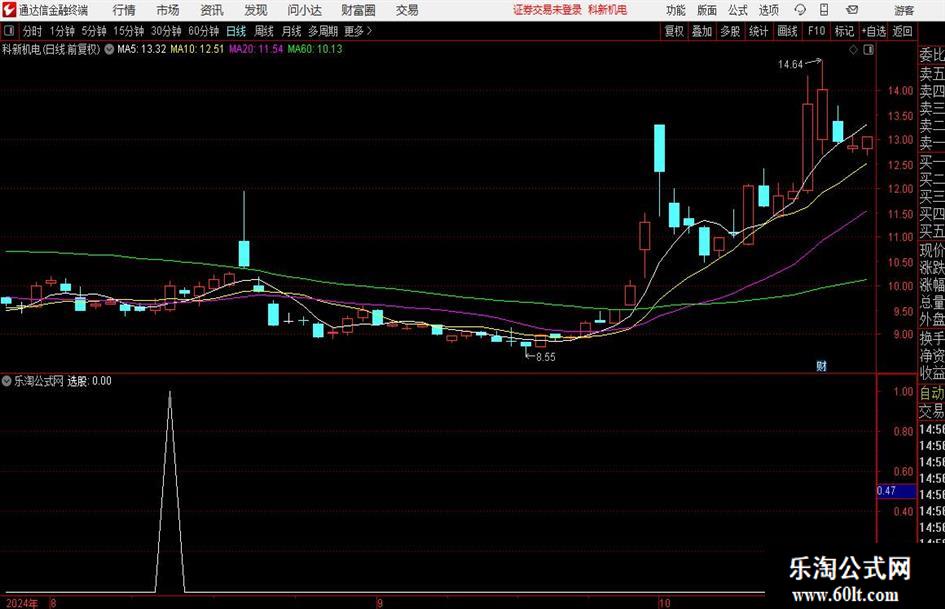Open the envelope messages icon
This screenshot has width=945, height=609.
pos(852,10)
